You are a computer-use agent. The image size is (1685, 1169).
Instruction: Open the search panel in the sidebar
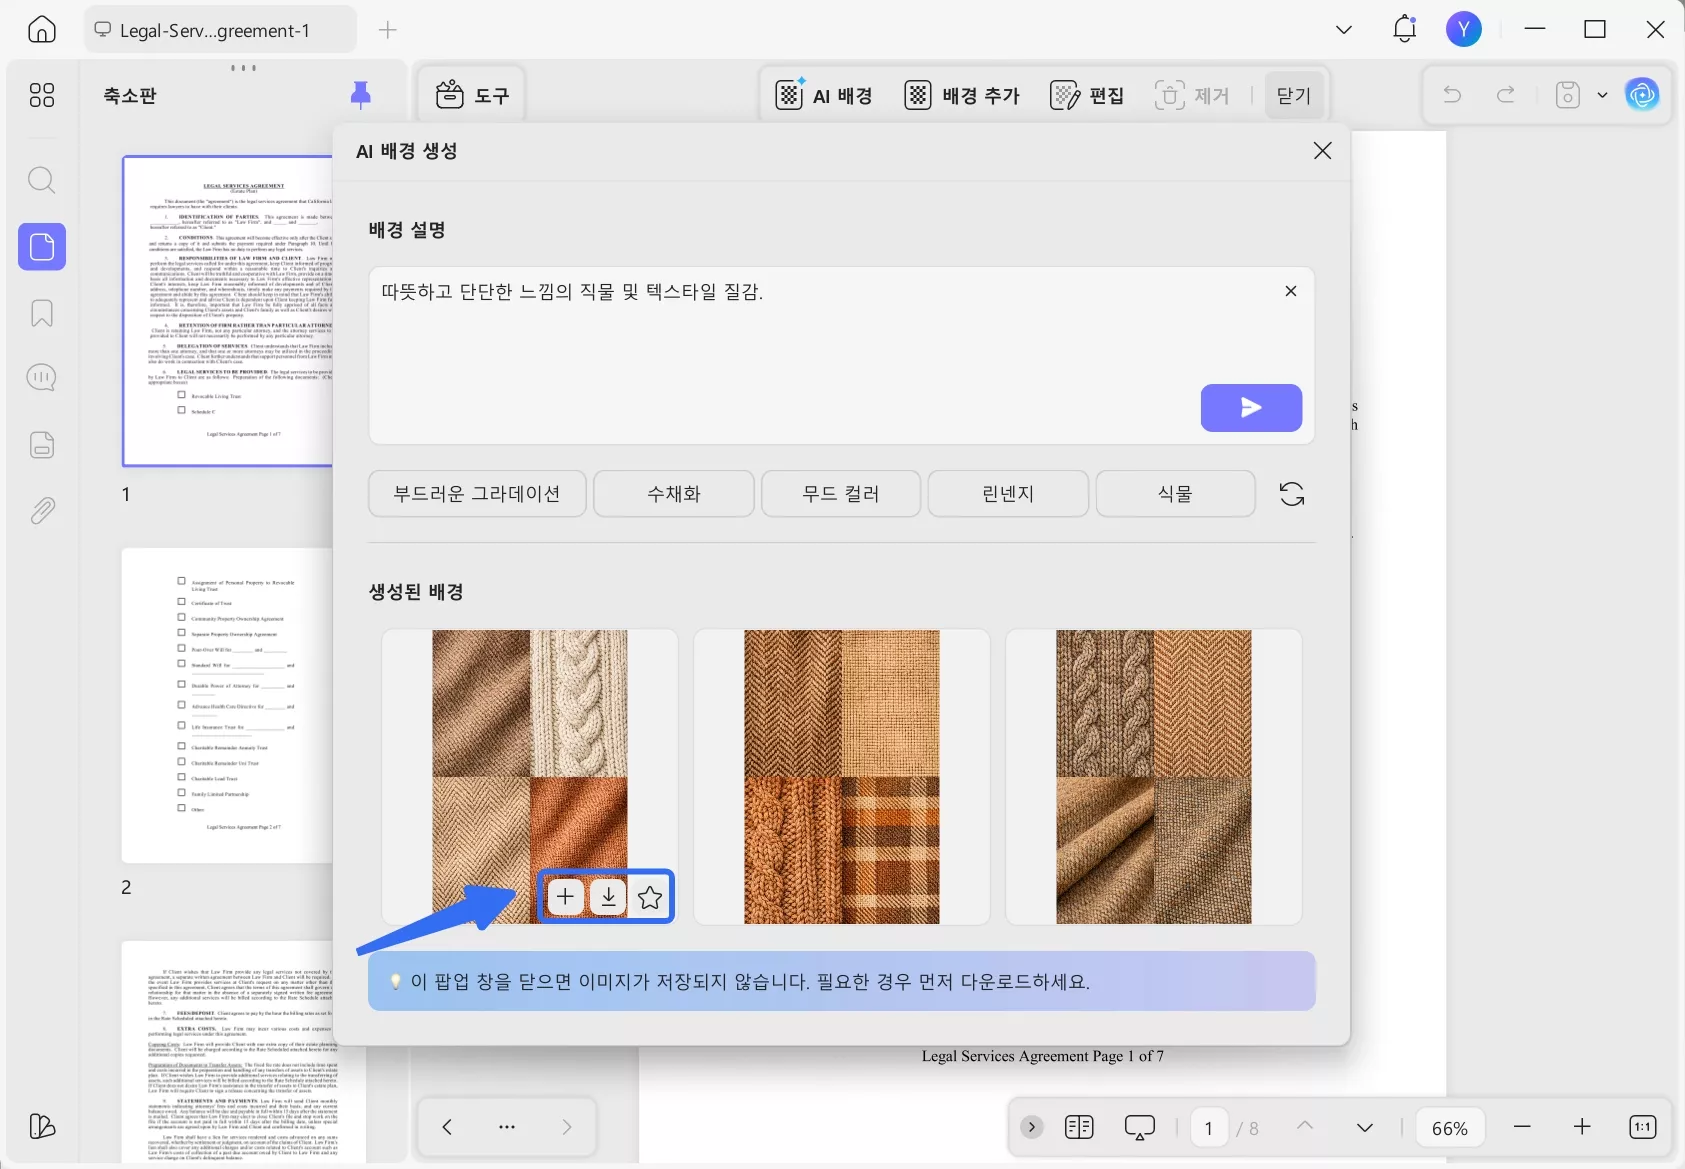pos(42,181)
